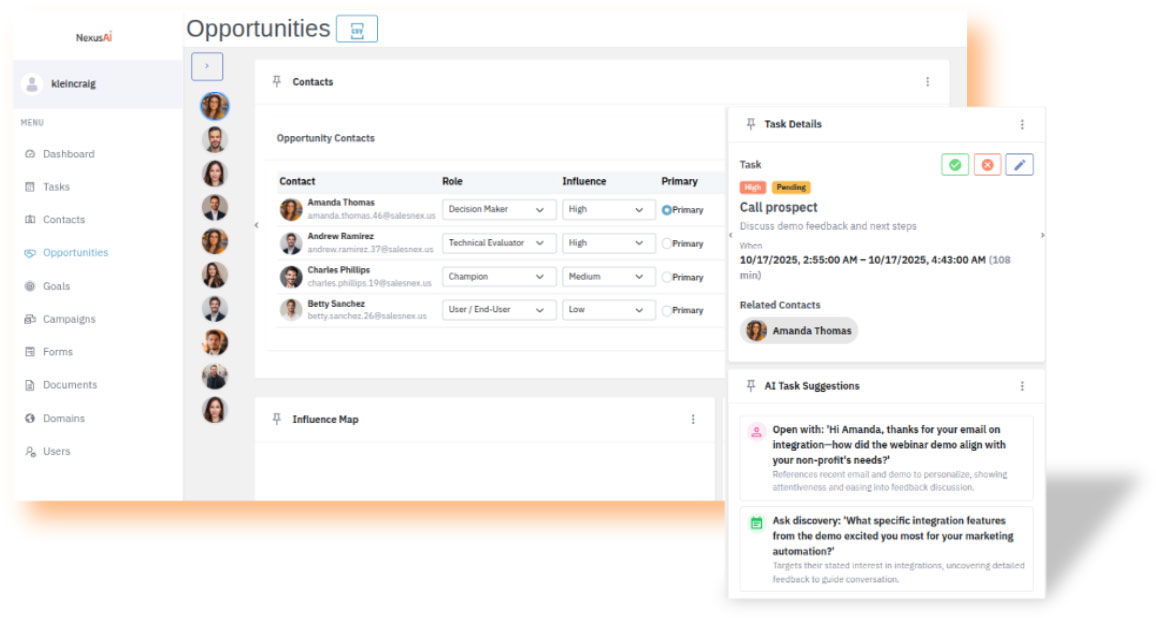Open the Amanda Thomas related contact chip
Screen dimensions: 1156x618
point(798,330)
